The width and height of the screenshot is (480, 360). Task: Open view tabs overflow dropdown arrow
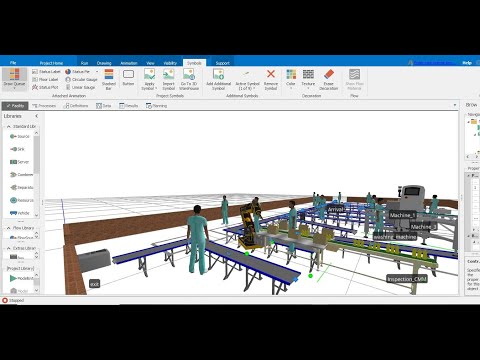455,105
